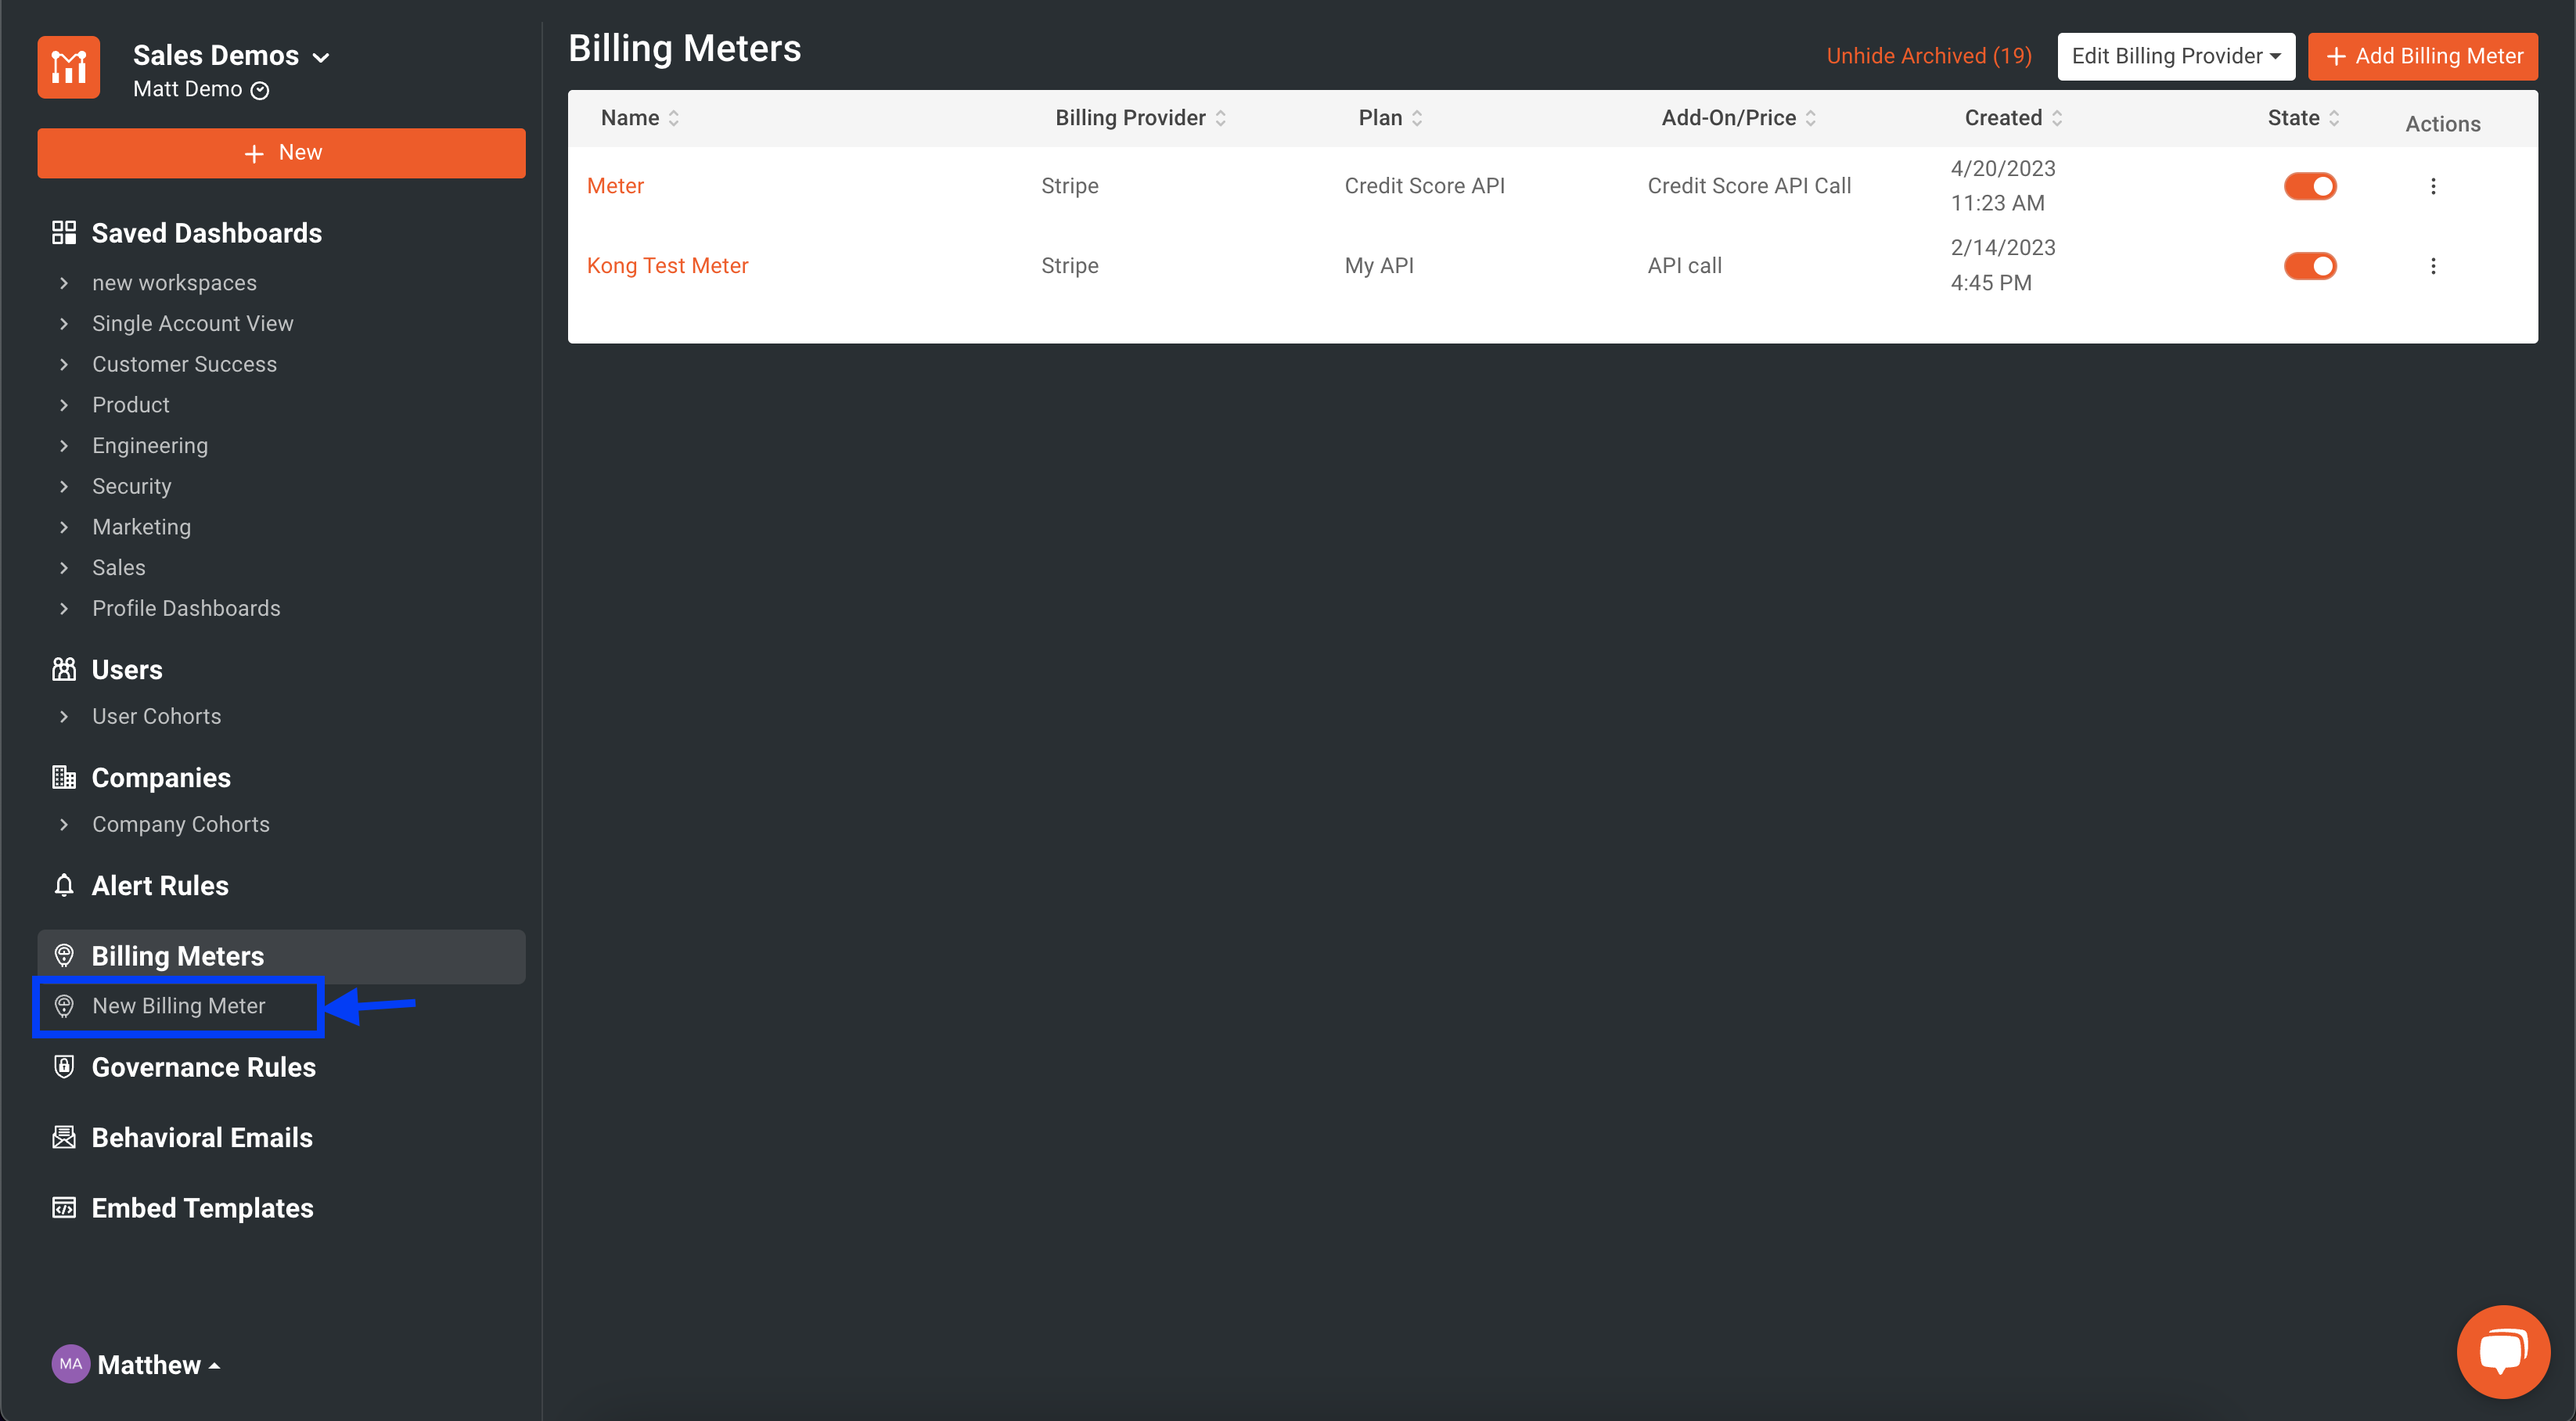Click the Billing Meters pin icon
Image resolution: width=2576 pixels, height=1421 pixels.
[x=64, y=955]
